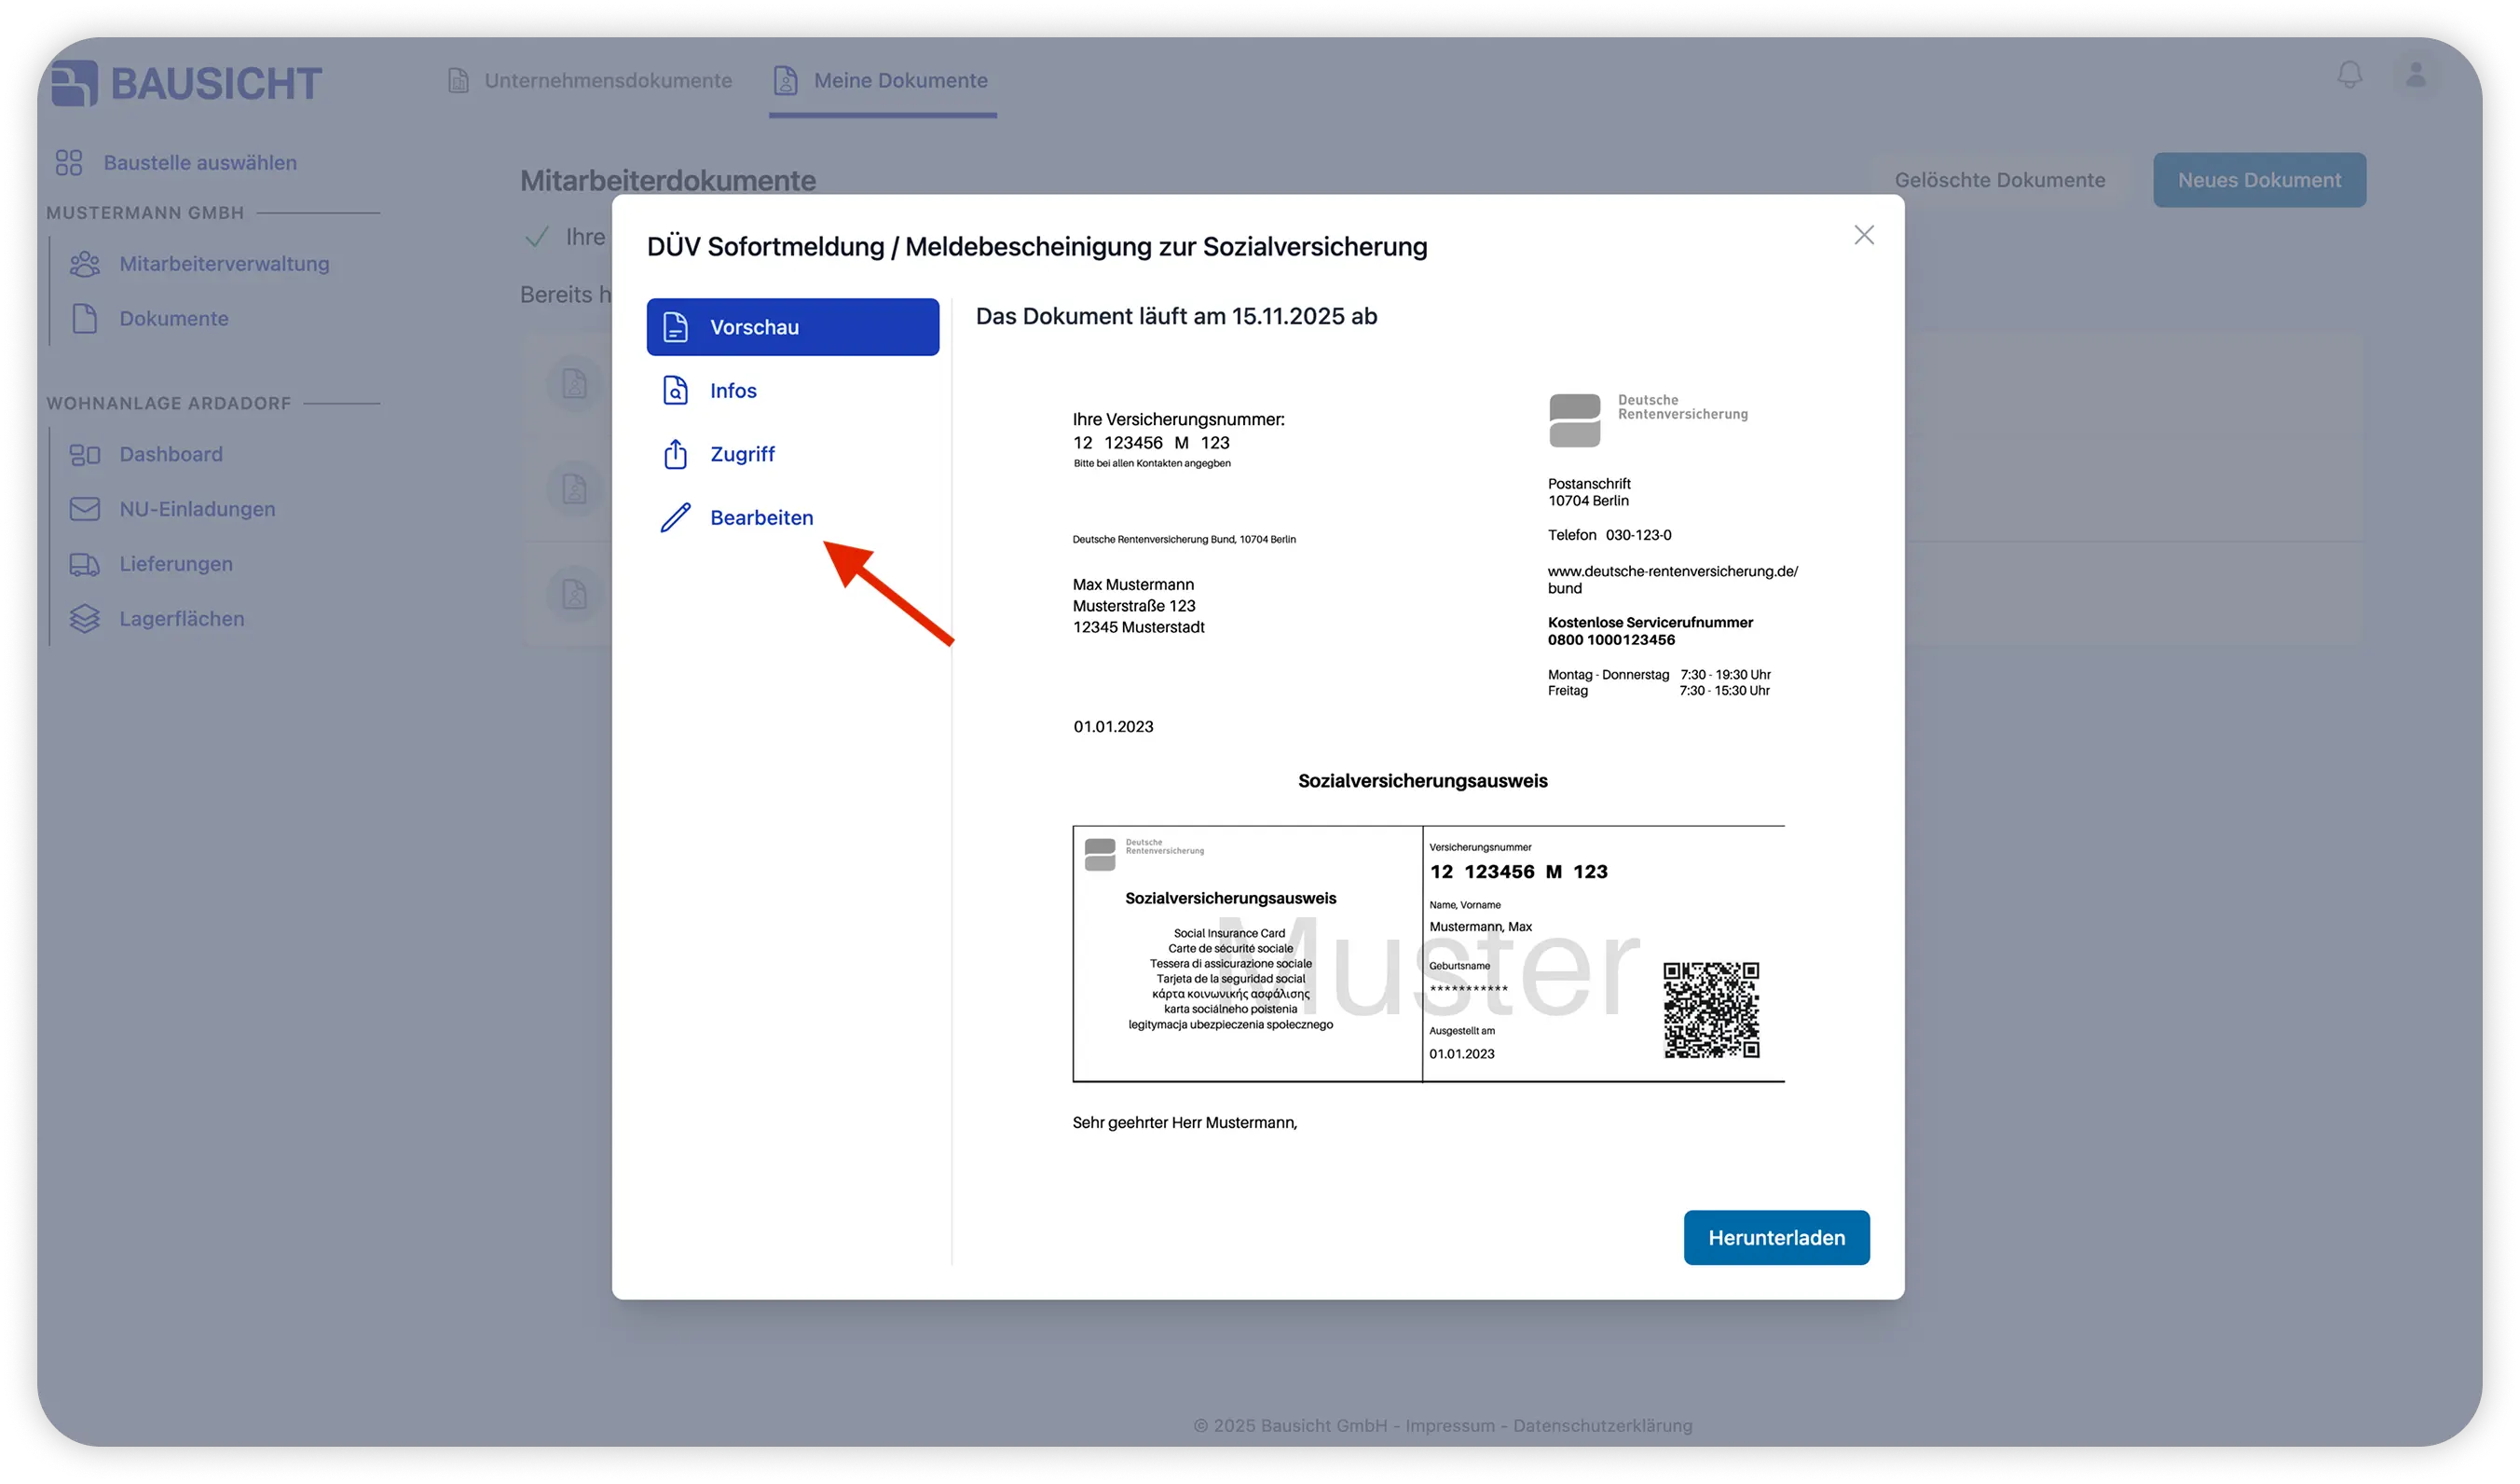Click the Lagerflächen layers icon
Screen dimensions: 2520x1484
click(x=85, y=620)
